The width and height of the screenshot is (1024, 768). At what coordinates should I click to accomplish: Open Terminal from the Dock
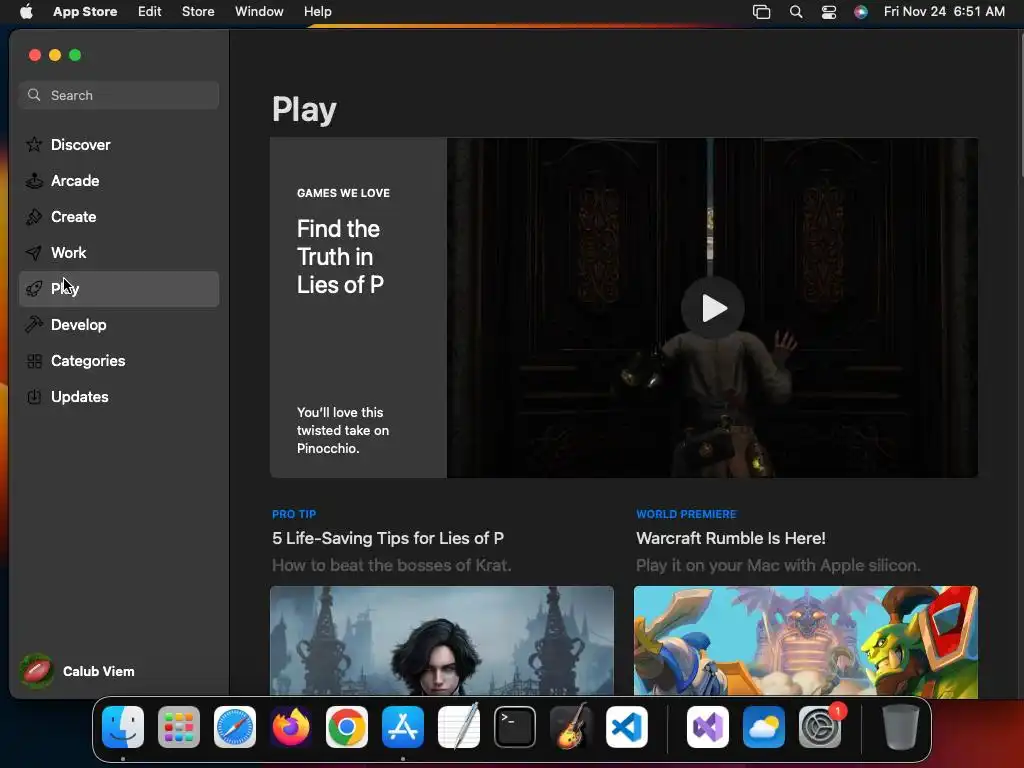[515, 727]
